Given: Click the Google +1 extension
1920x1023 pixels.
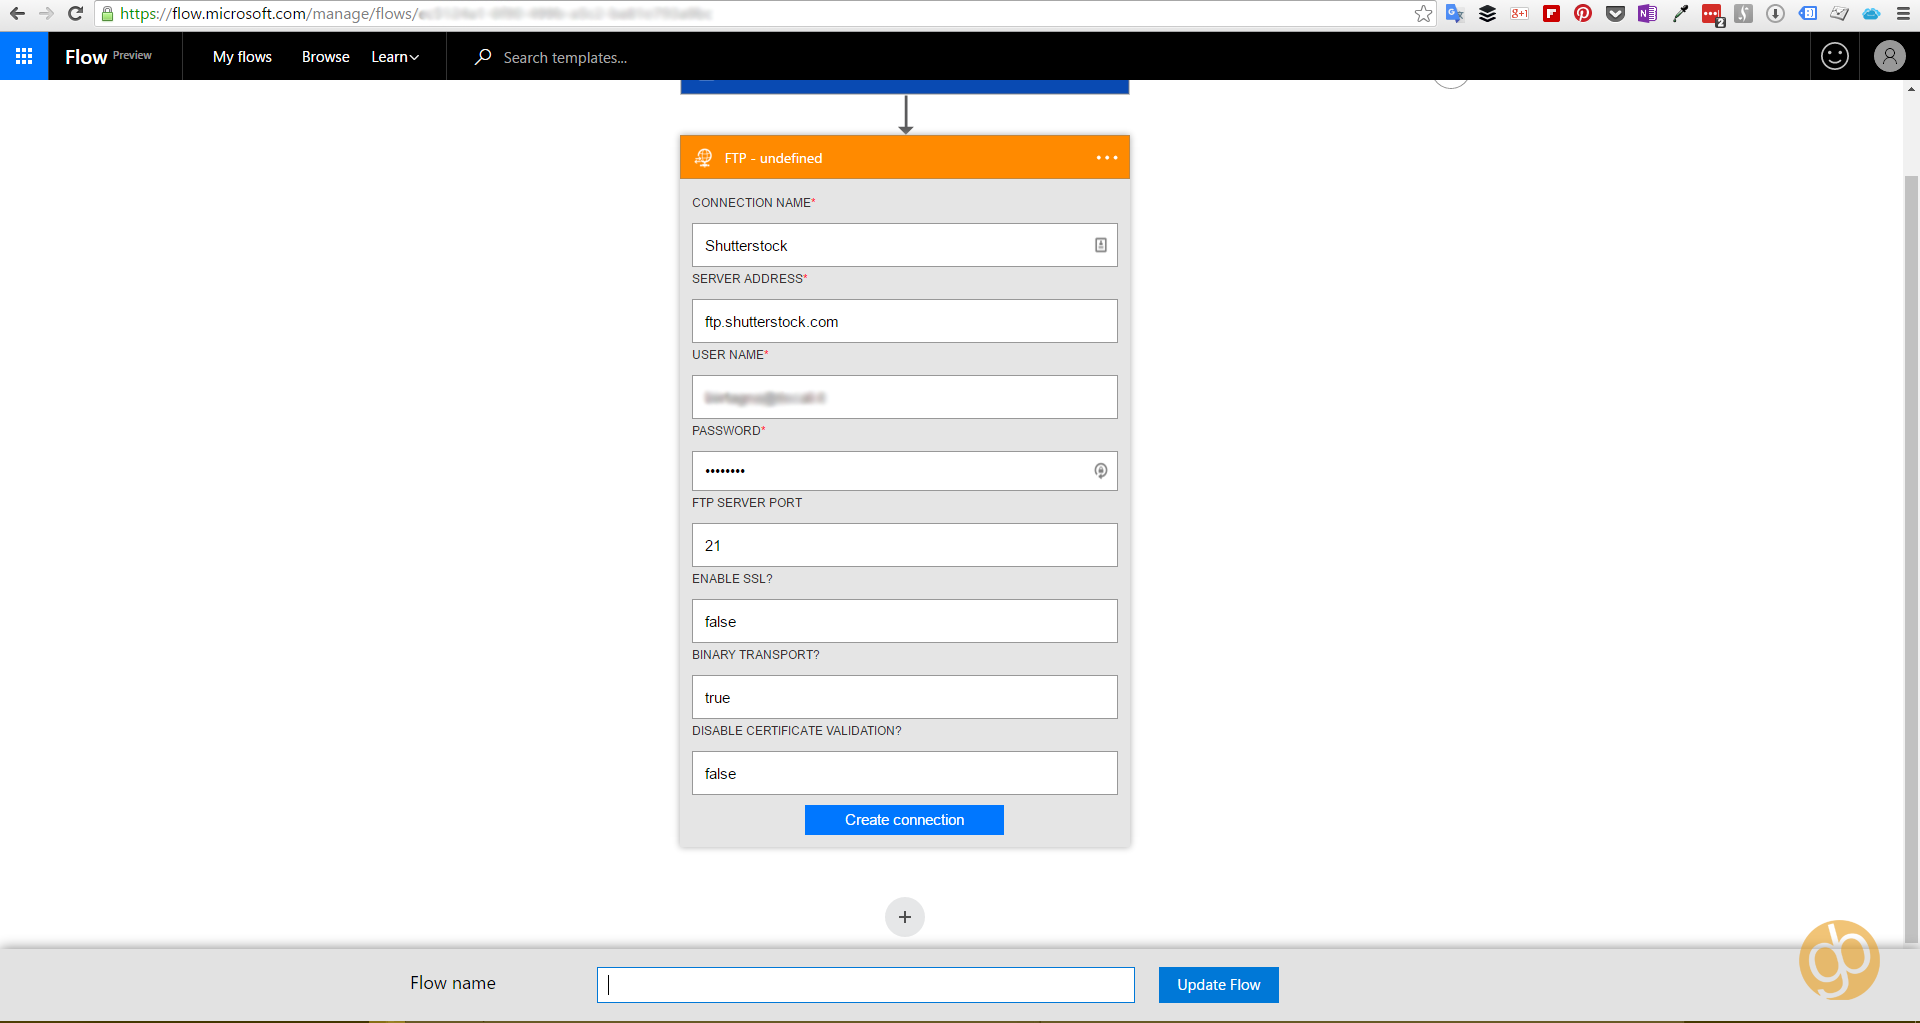Looking at the screenshot, I should [1519, 13].
